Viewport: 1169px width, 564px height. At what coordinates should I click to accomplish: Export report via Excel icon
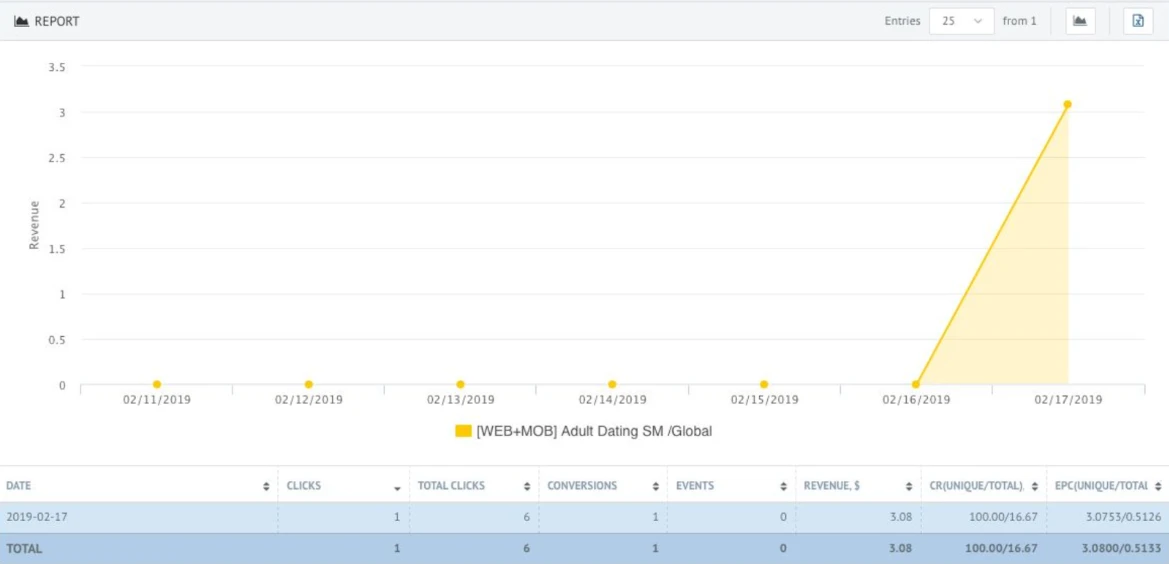[1138, 21]
